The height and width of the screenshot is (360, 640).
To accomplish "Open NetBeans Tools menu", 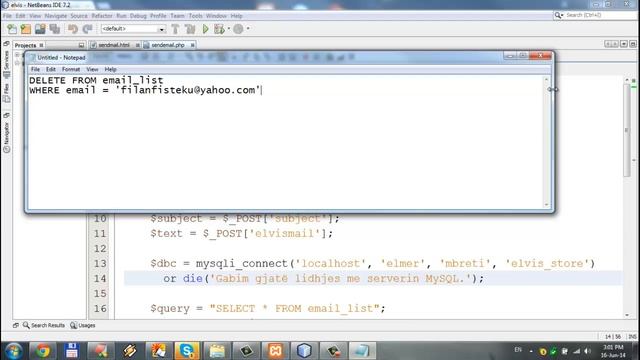I will (196, 16).
